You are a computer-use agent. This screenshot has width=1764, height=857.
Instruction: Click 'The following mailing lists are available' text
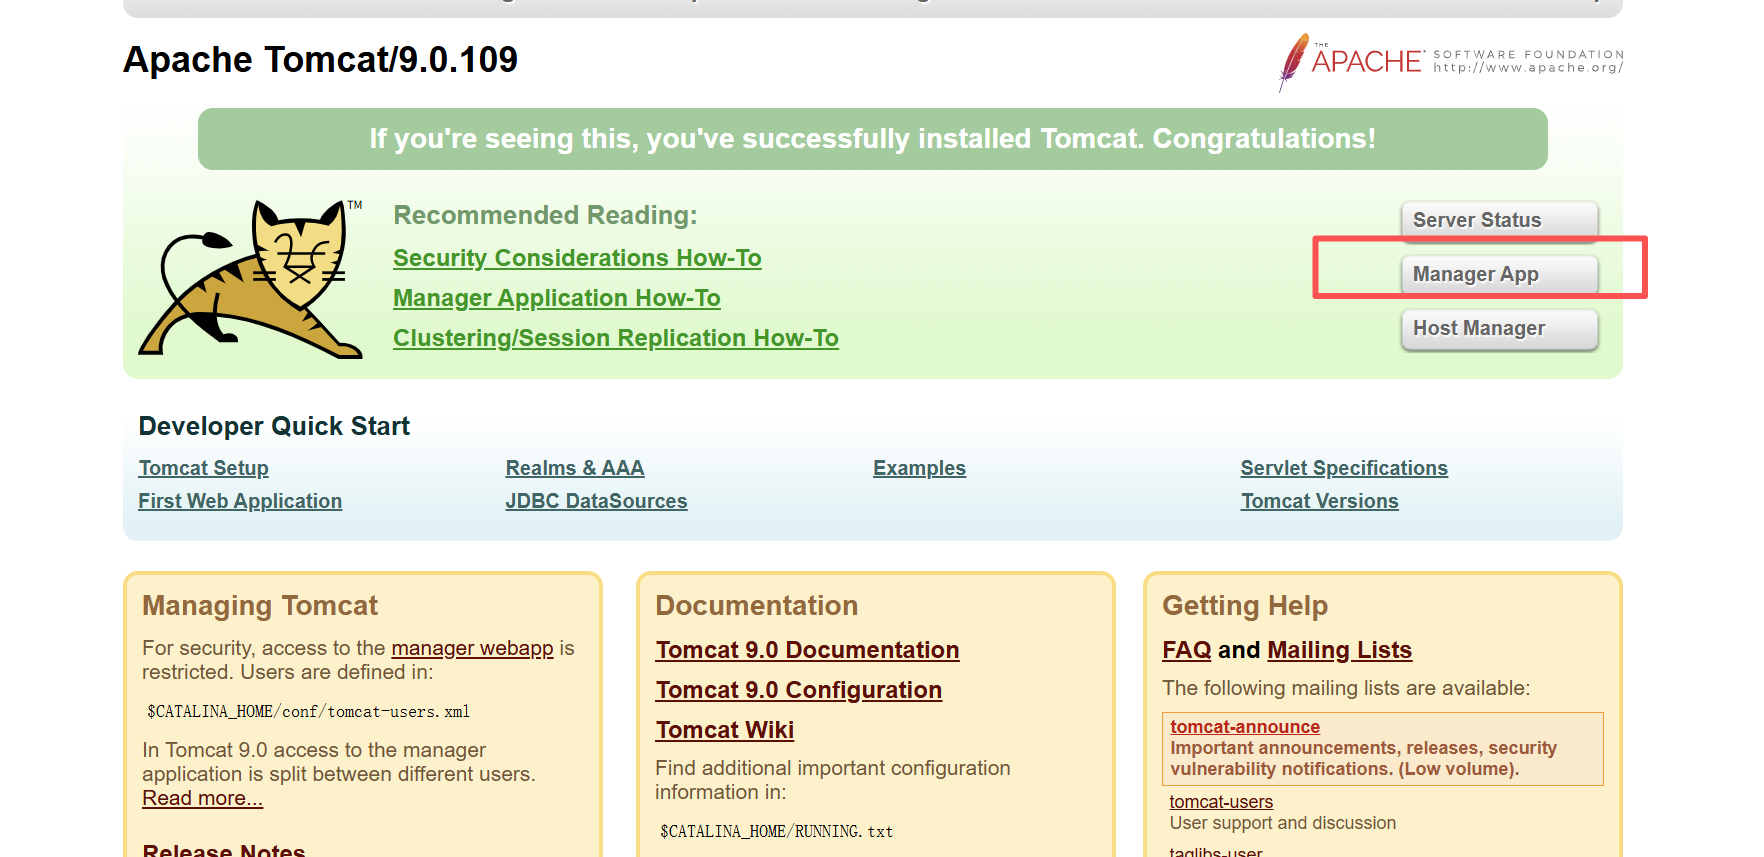pyautogui.click(x=1346, y=688)
